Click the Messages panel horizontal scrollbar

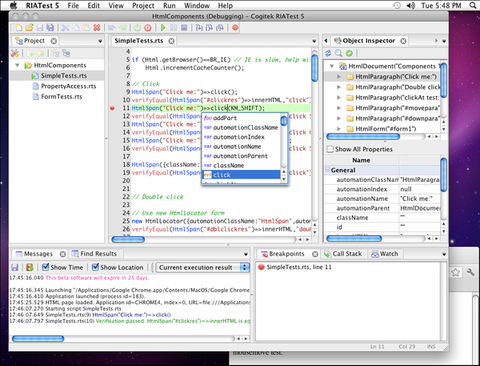coord(123,339)
